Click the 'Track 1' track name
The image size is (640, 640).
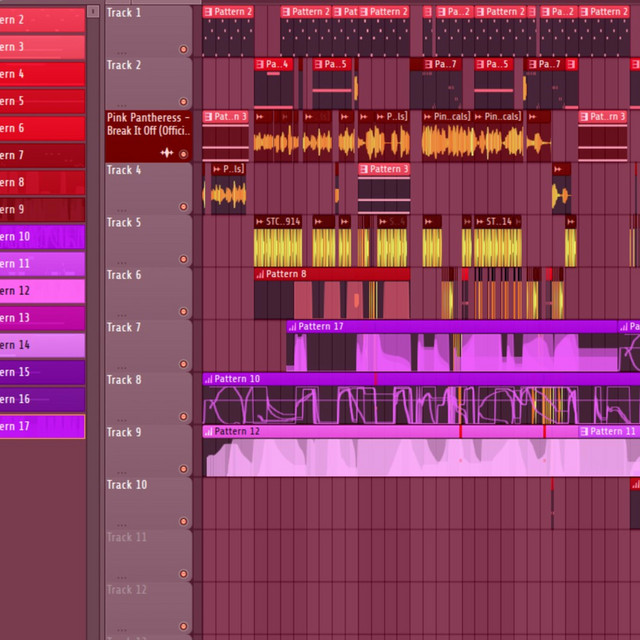(x=124, y=13)
